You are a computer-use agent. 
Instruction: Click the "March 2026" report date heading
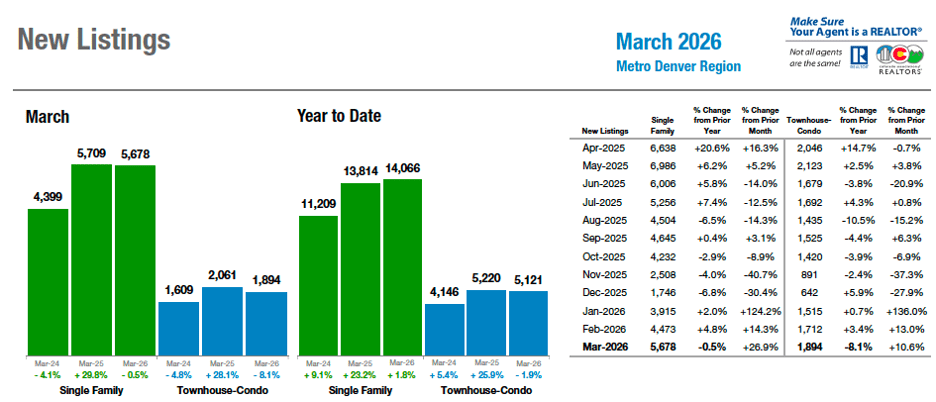(668, 42)
